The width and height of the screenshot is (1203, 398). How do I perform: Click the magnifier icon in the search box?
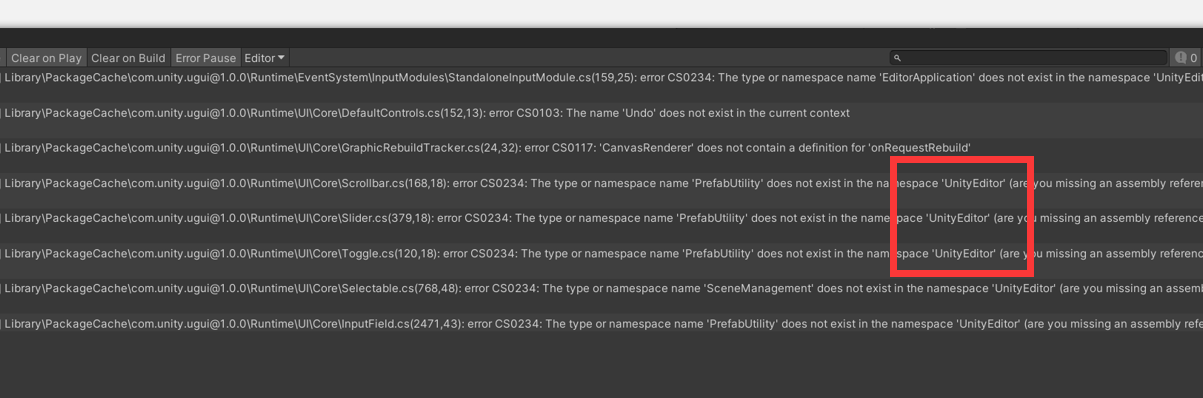(x=898, y=59)
